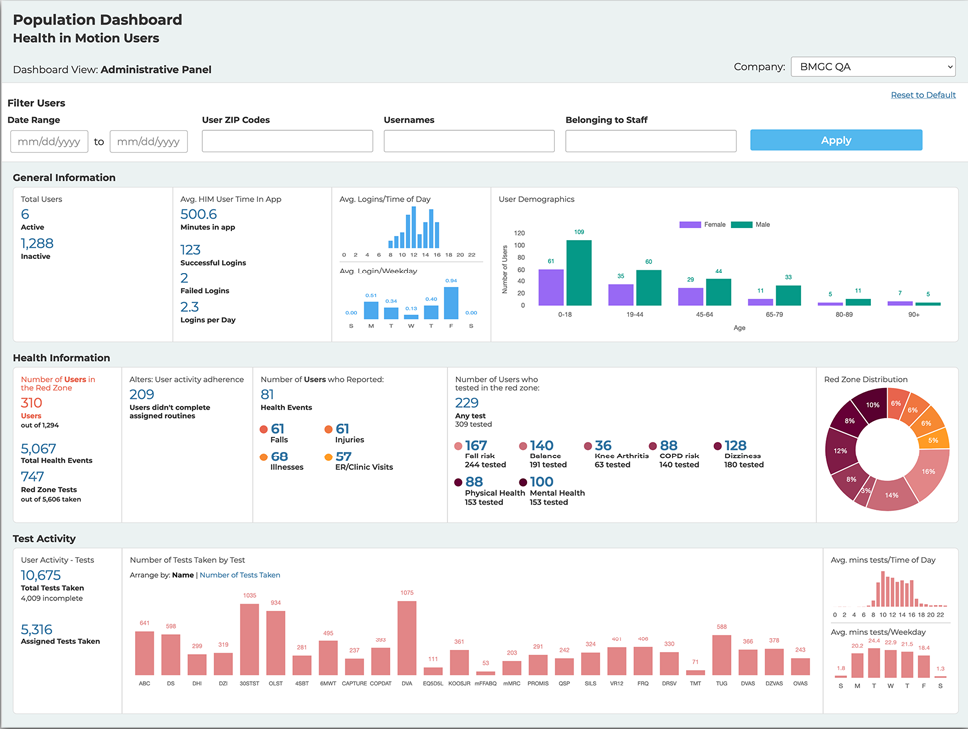968x729 pixels.
Task: Click the Dizziness indicator dot
Action: point(717,446)
